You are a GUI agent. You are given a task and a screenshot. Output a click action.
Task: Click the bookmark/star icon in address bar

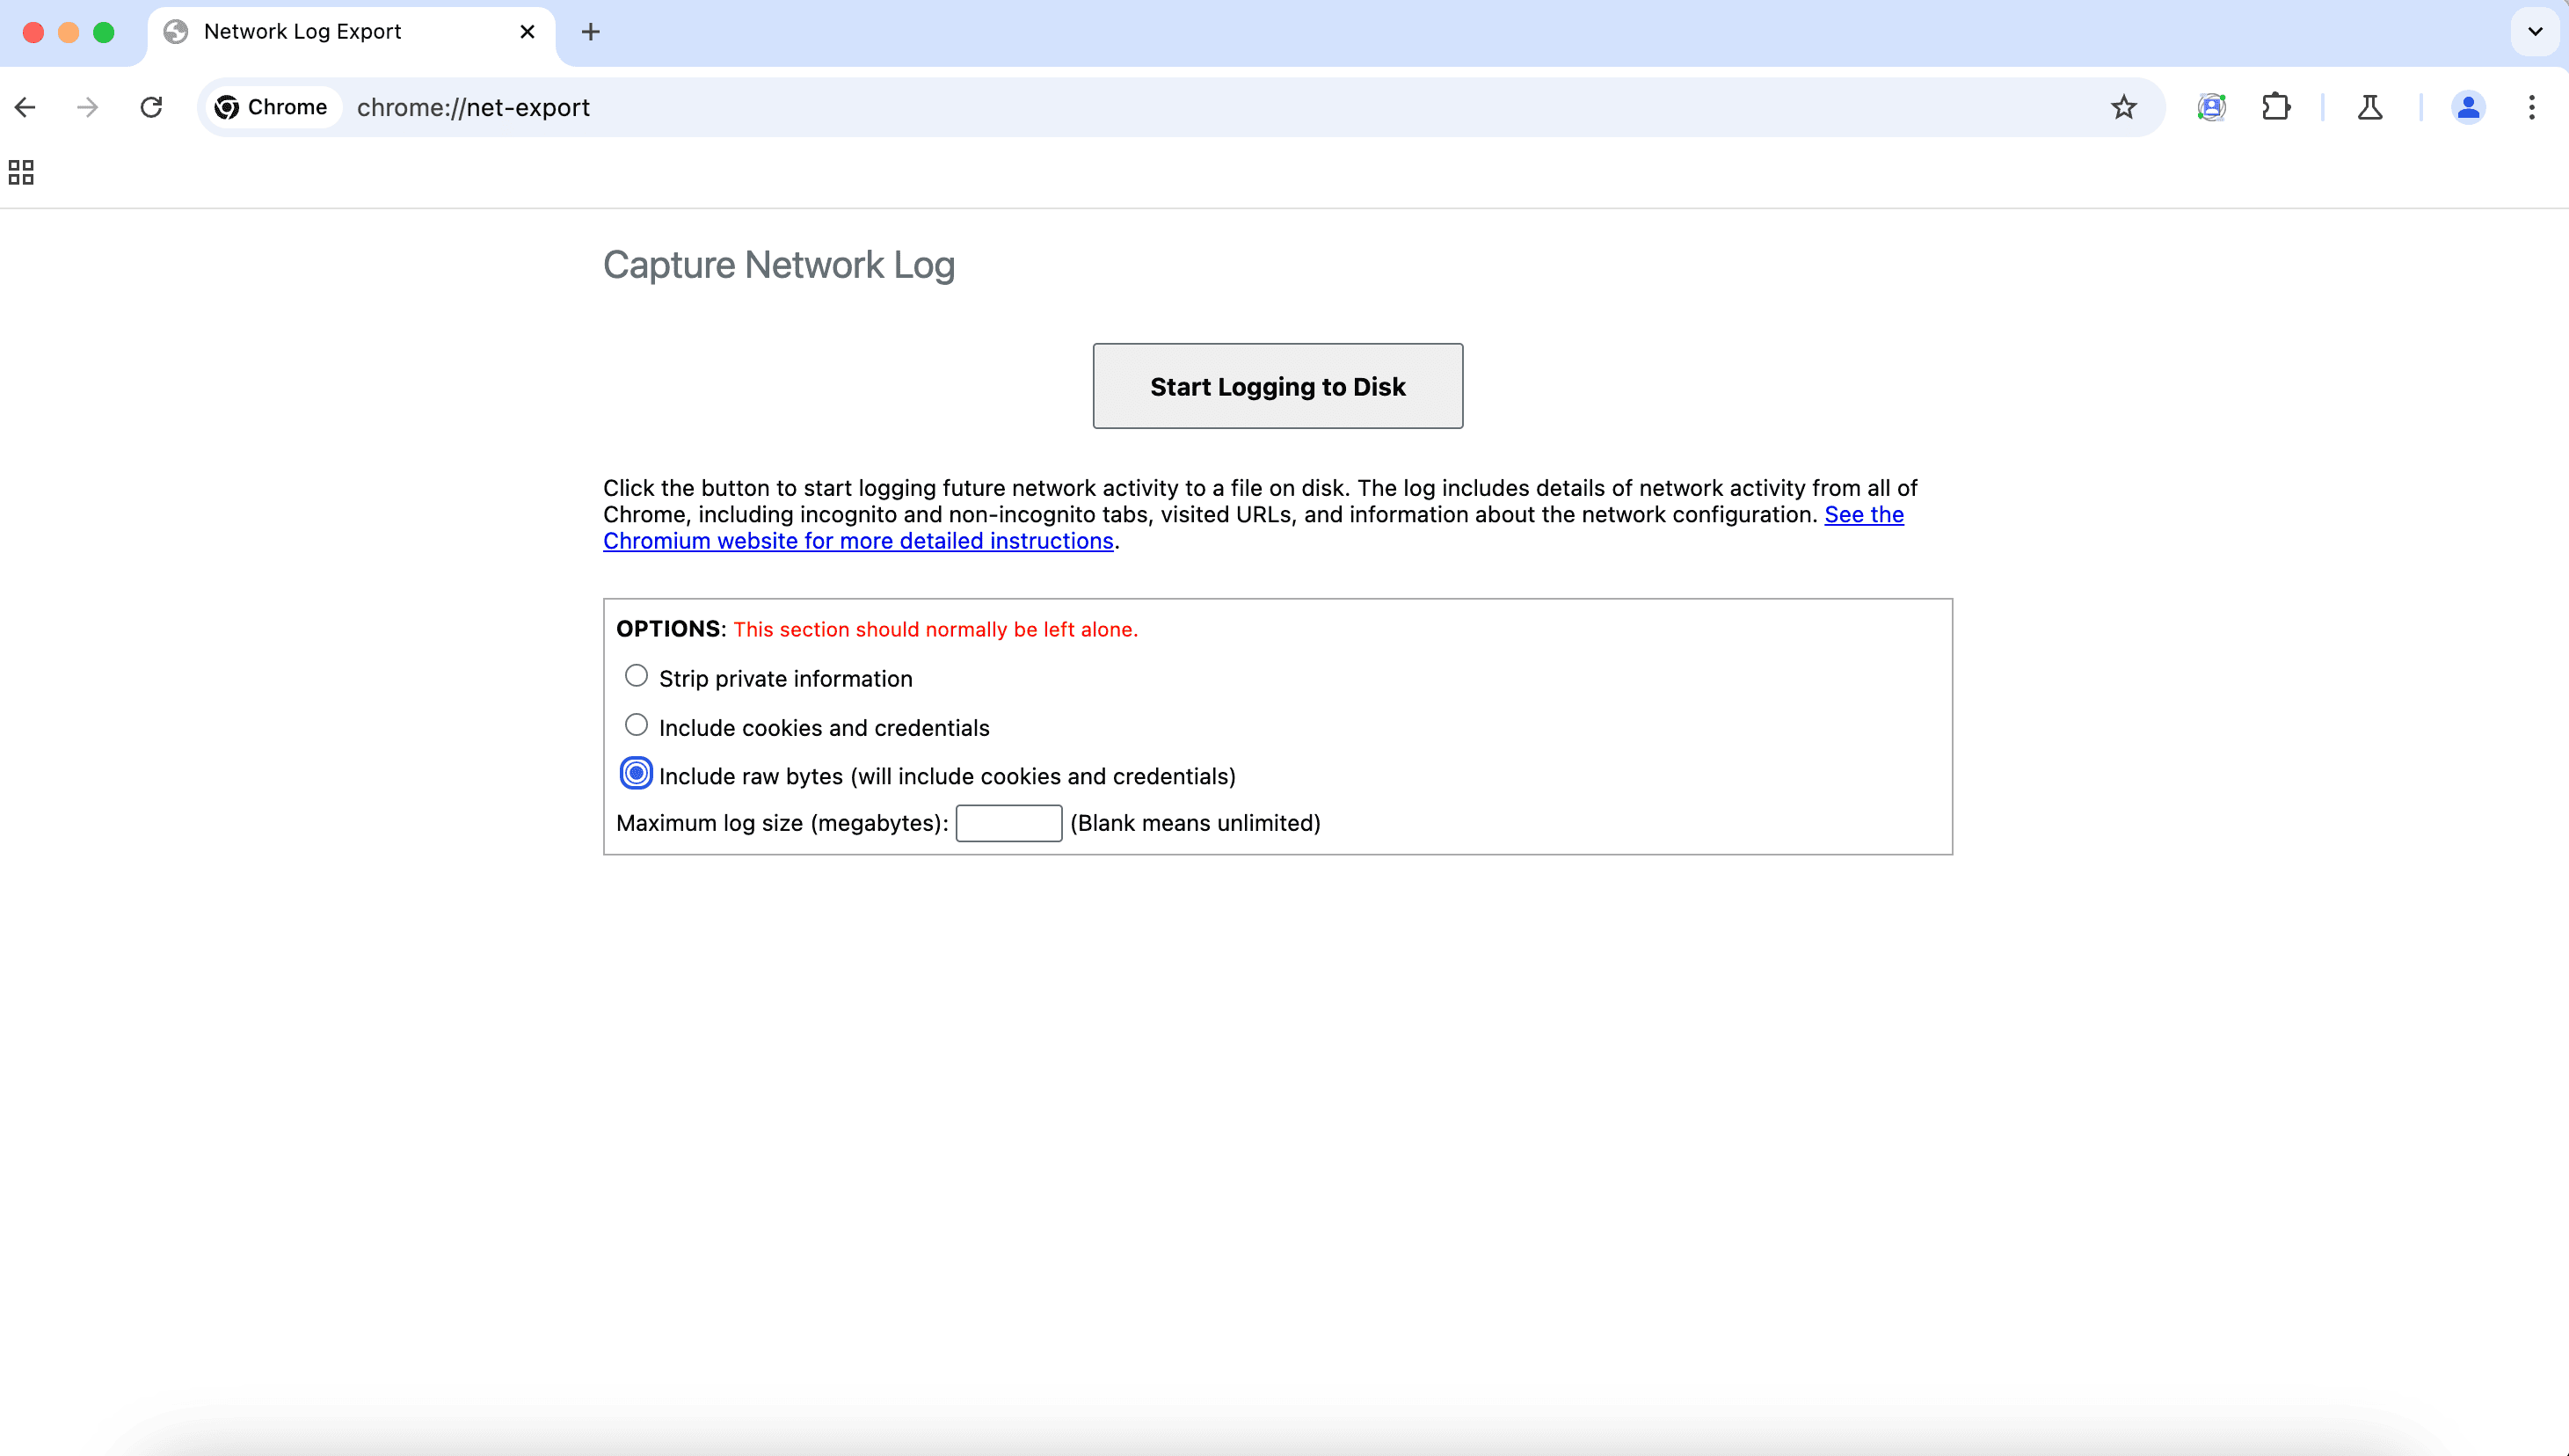click(2122, 107)
